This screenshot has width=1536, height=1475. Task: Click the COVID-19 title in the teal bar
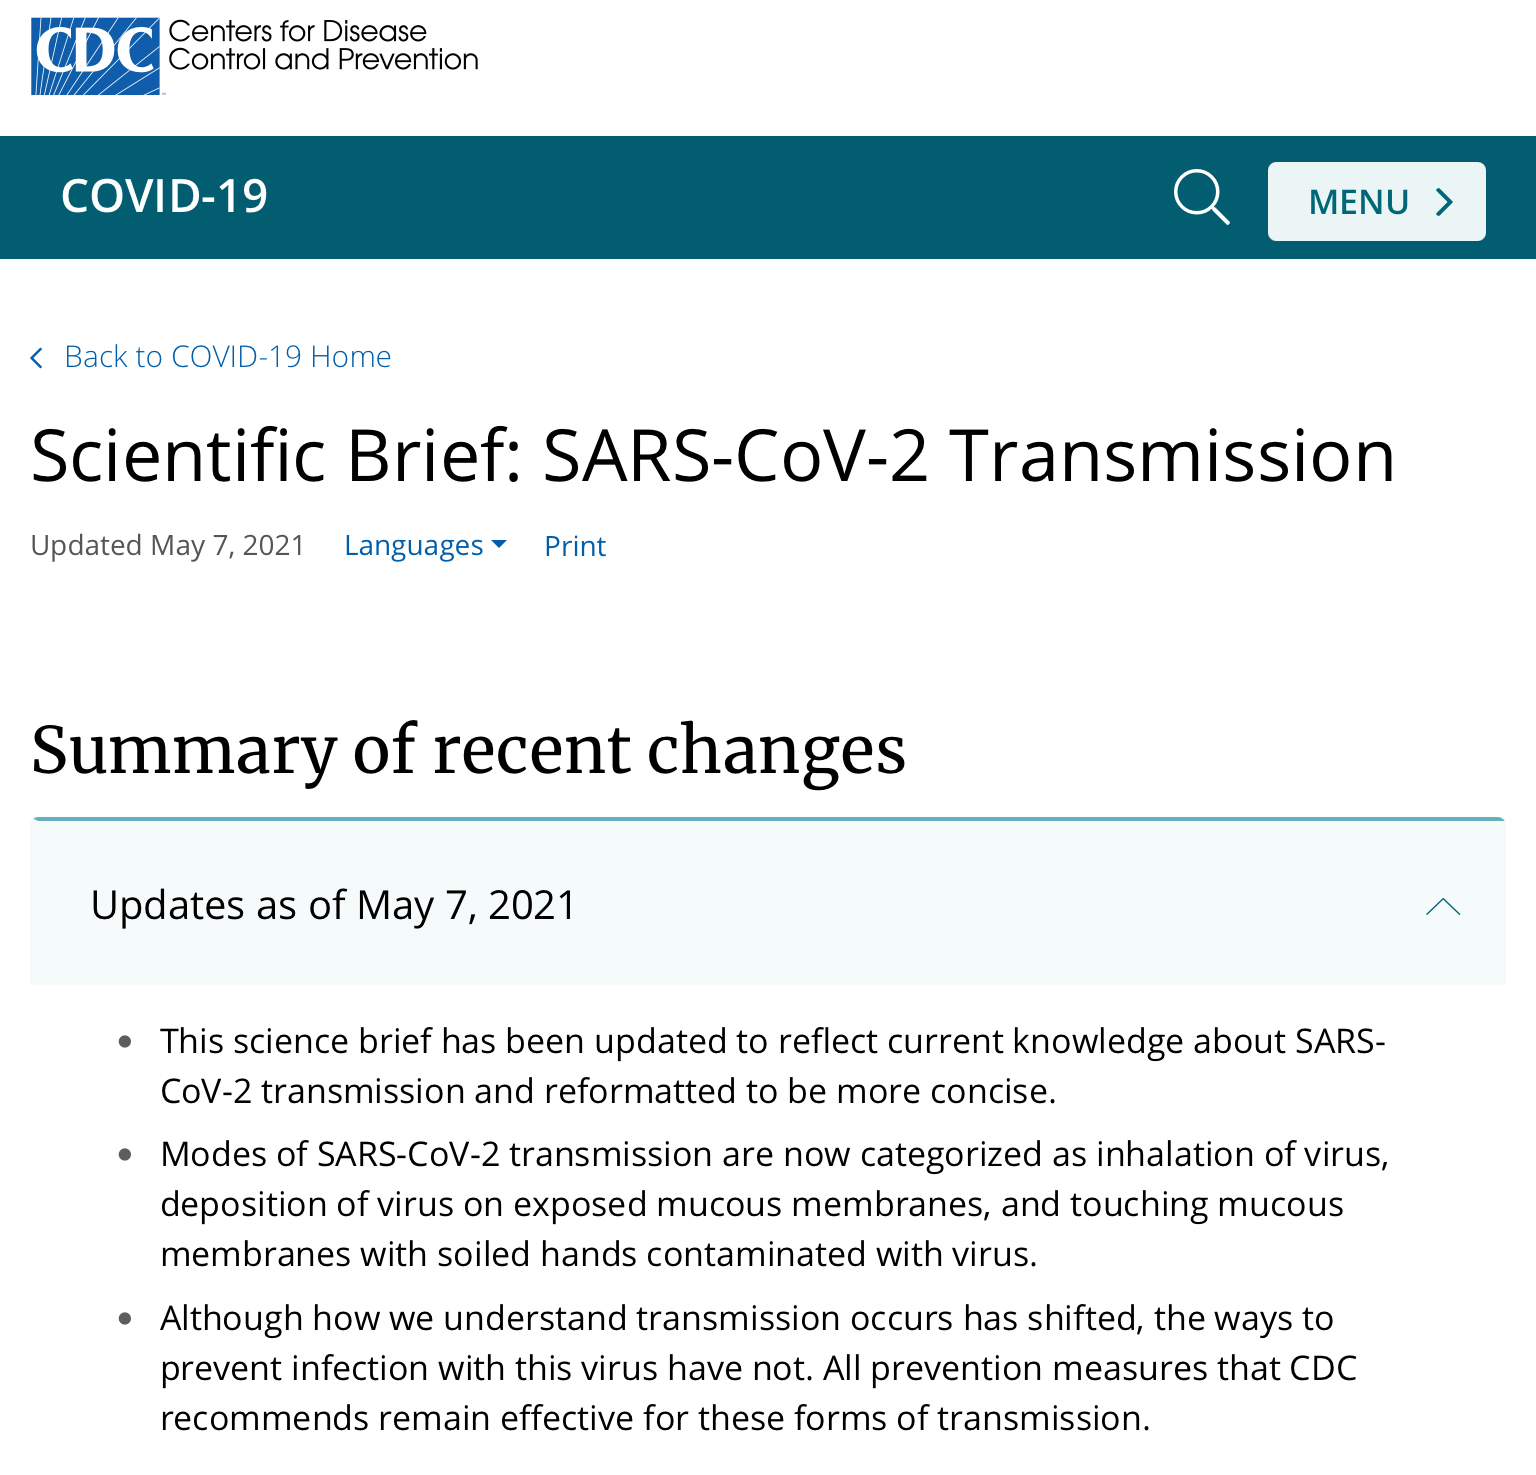165,197
